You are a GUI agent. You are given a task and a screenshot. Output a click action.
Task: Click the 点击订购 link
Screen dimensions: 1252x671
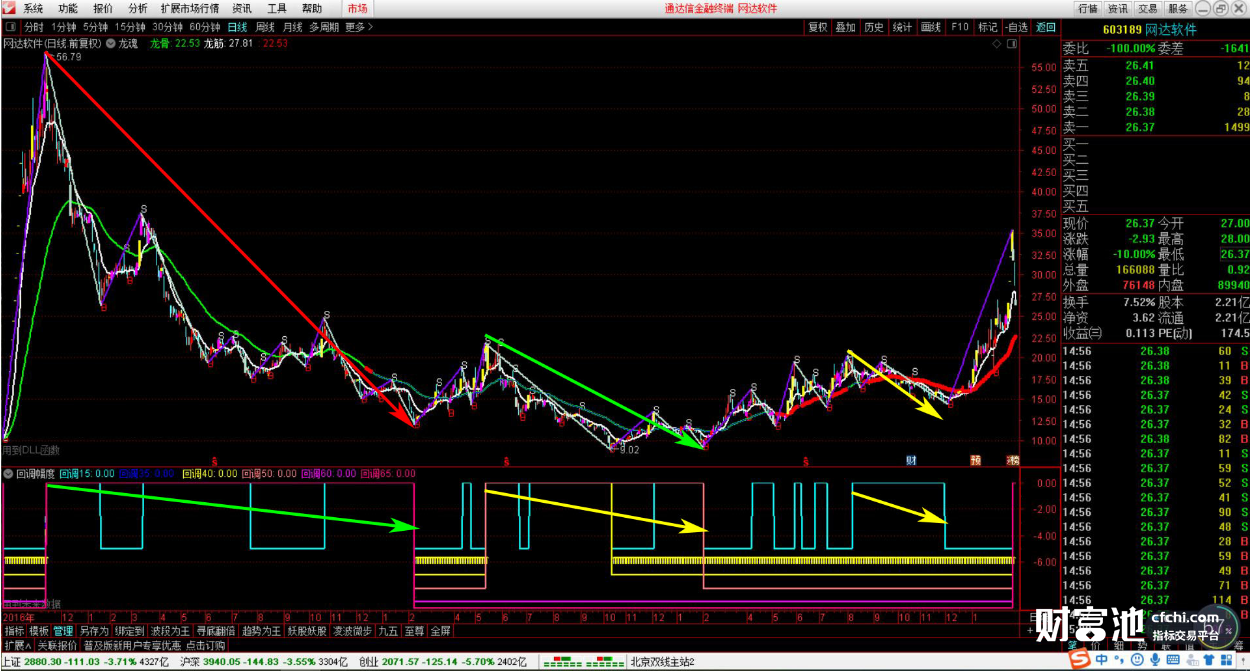205,645
